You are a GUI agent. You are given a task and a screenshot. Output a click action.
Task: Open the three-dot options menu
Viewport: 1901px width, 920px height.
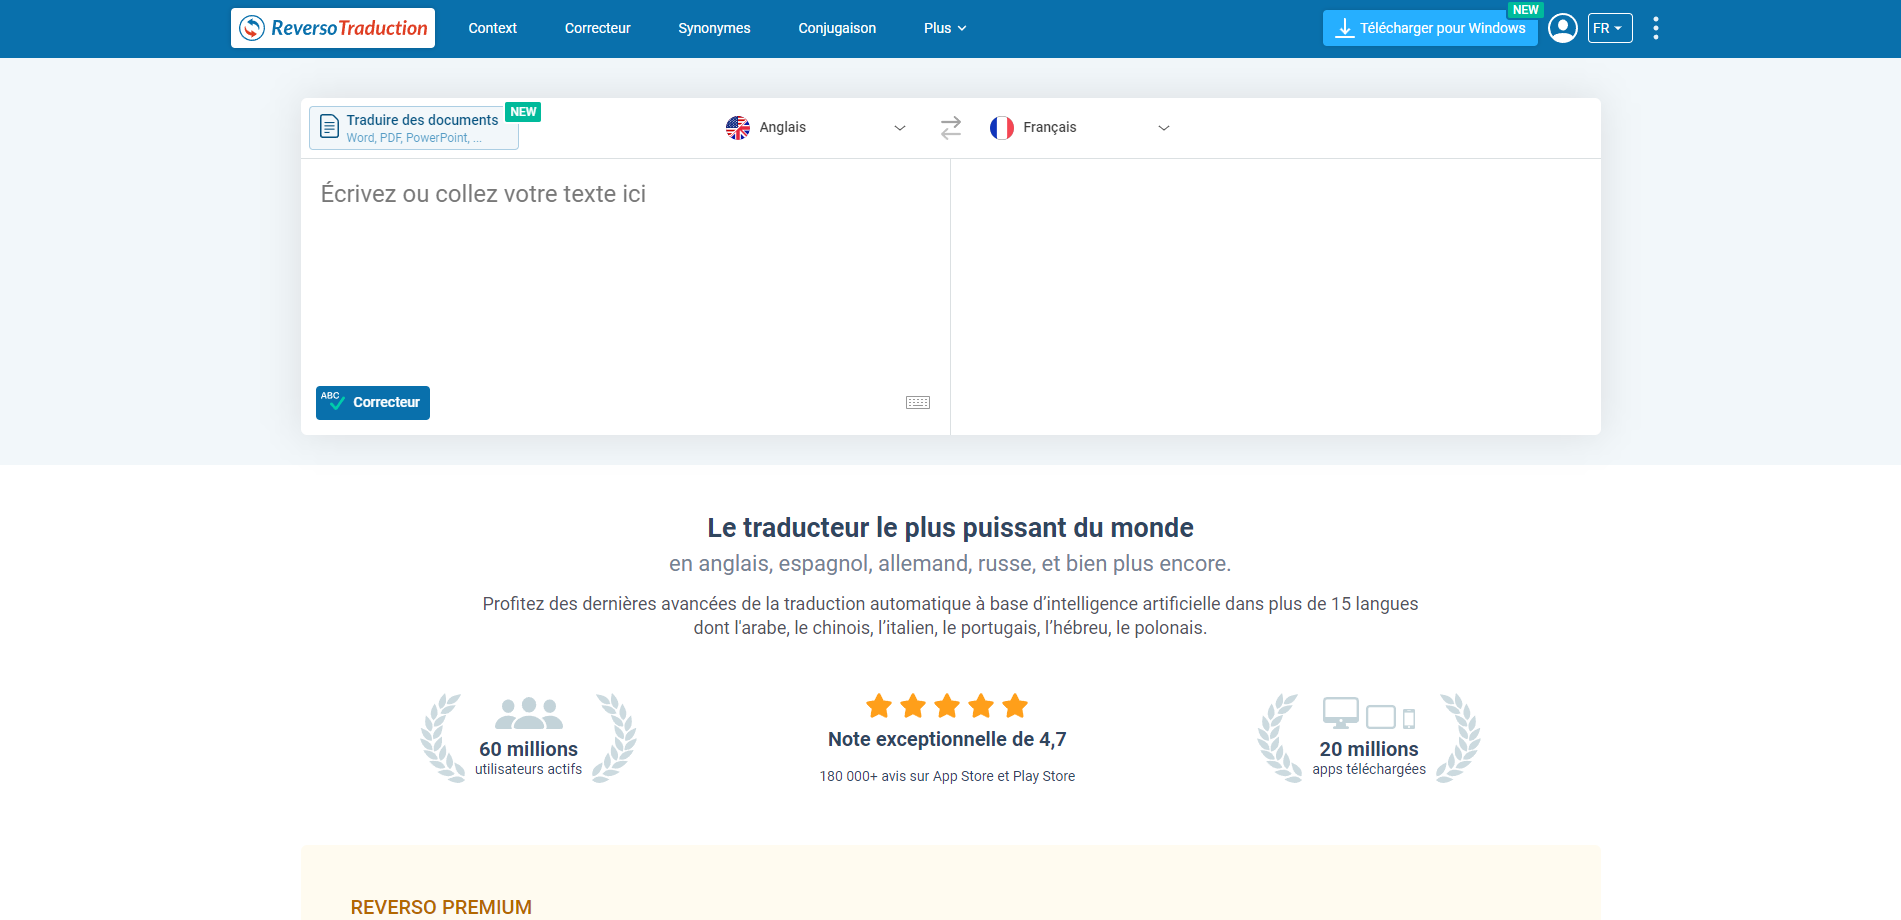click(x=1656, y=28)
